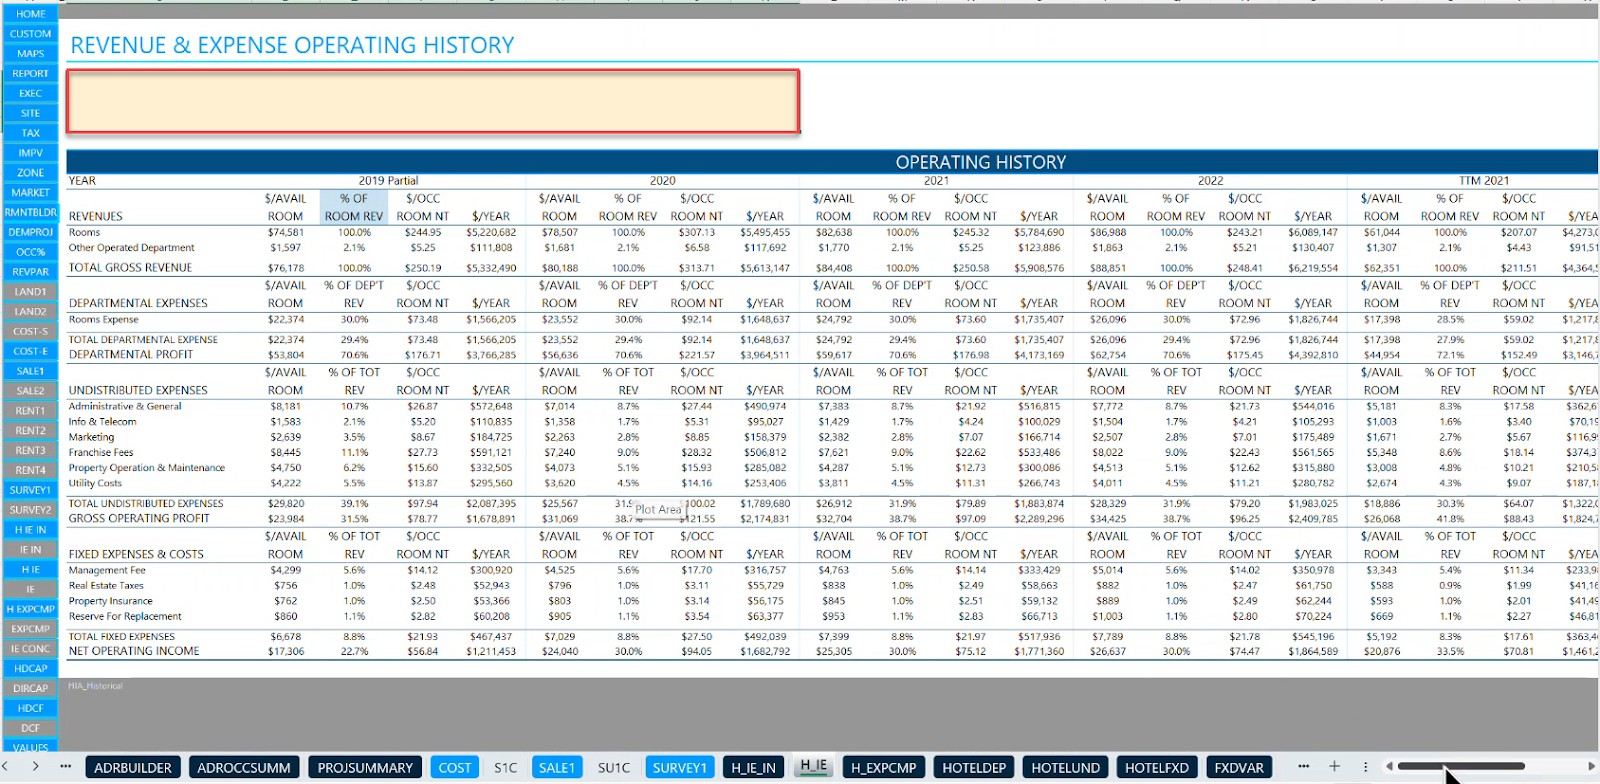
Task: Open the DCF sidebar button
Action: click(x=30, y=728)
